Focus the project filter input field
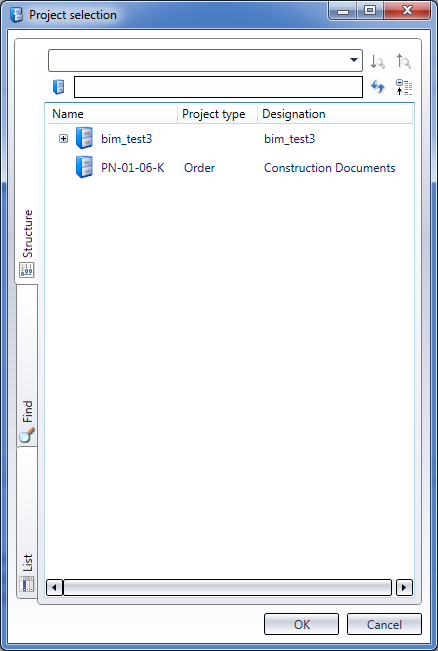 coord(218,87)
